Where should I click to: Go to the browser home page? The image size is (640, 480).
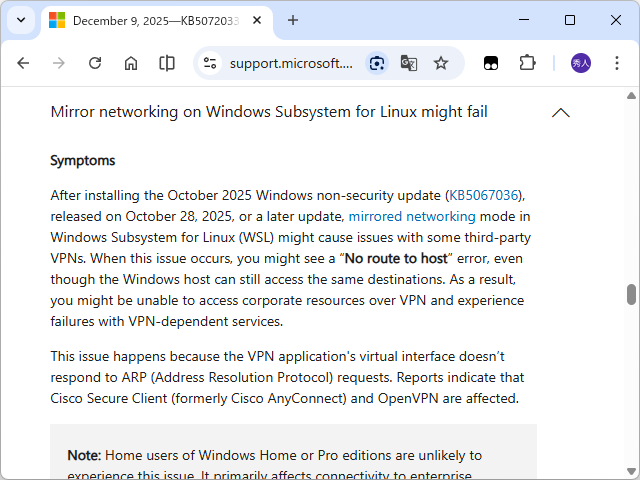click(131, 63)
